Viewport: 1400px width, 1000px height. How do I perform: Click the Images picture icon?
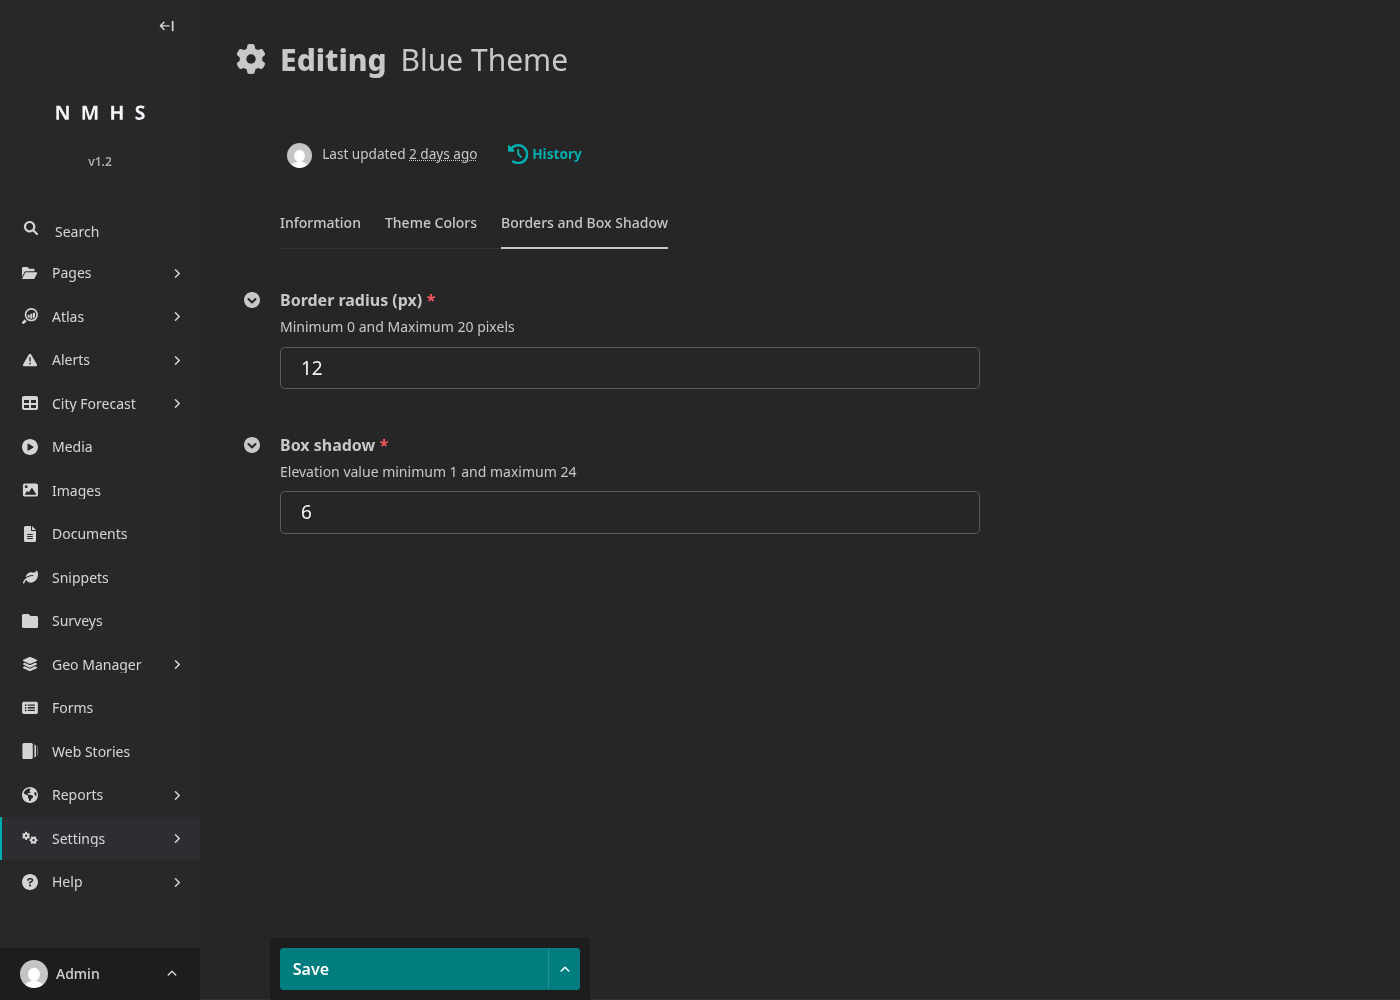point(30,490)
